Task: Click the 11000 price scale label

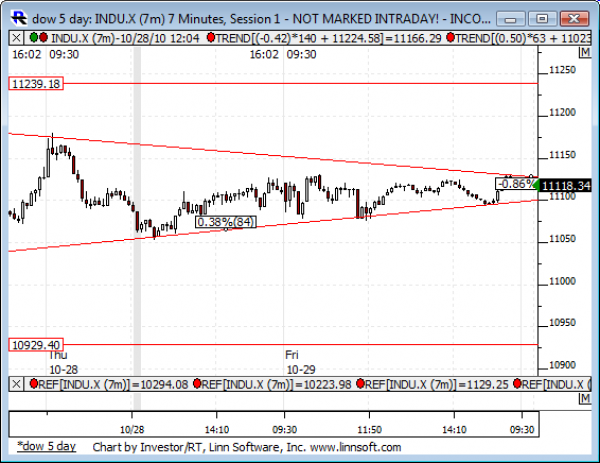Action: (562, 281)
